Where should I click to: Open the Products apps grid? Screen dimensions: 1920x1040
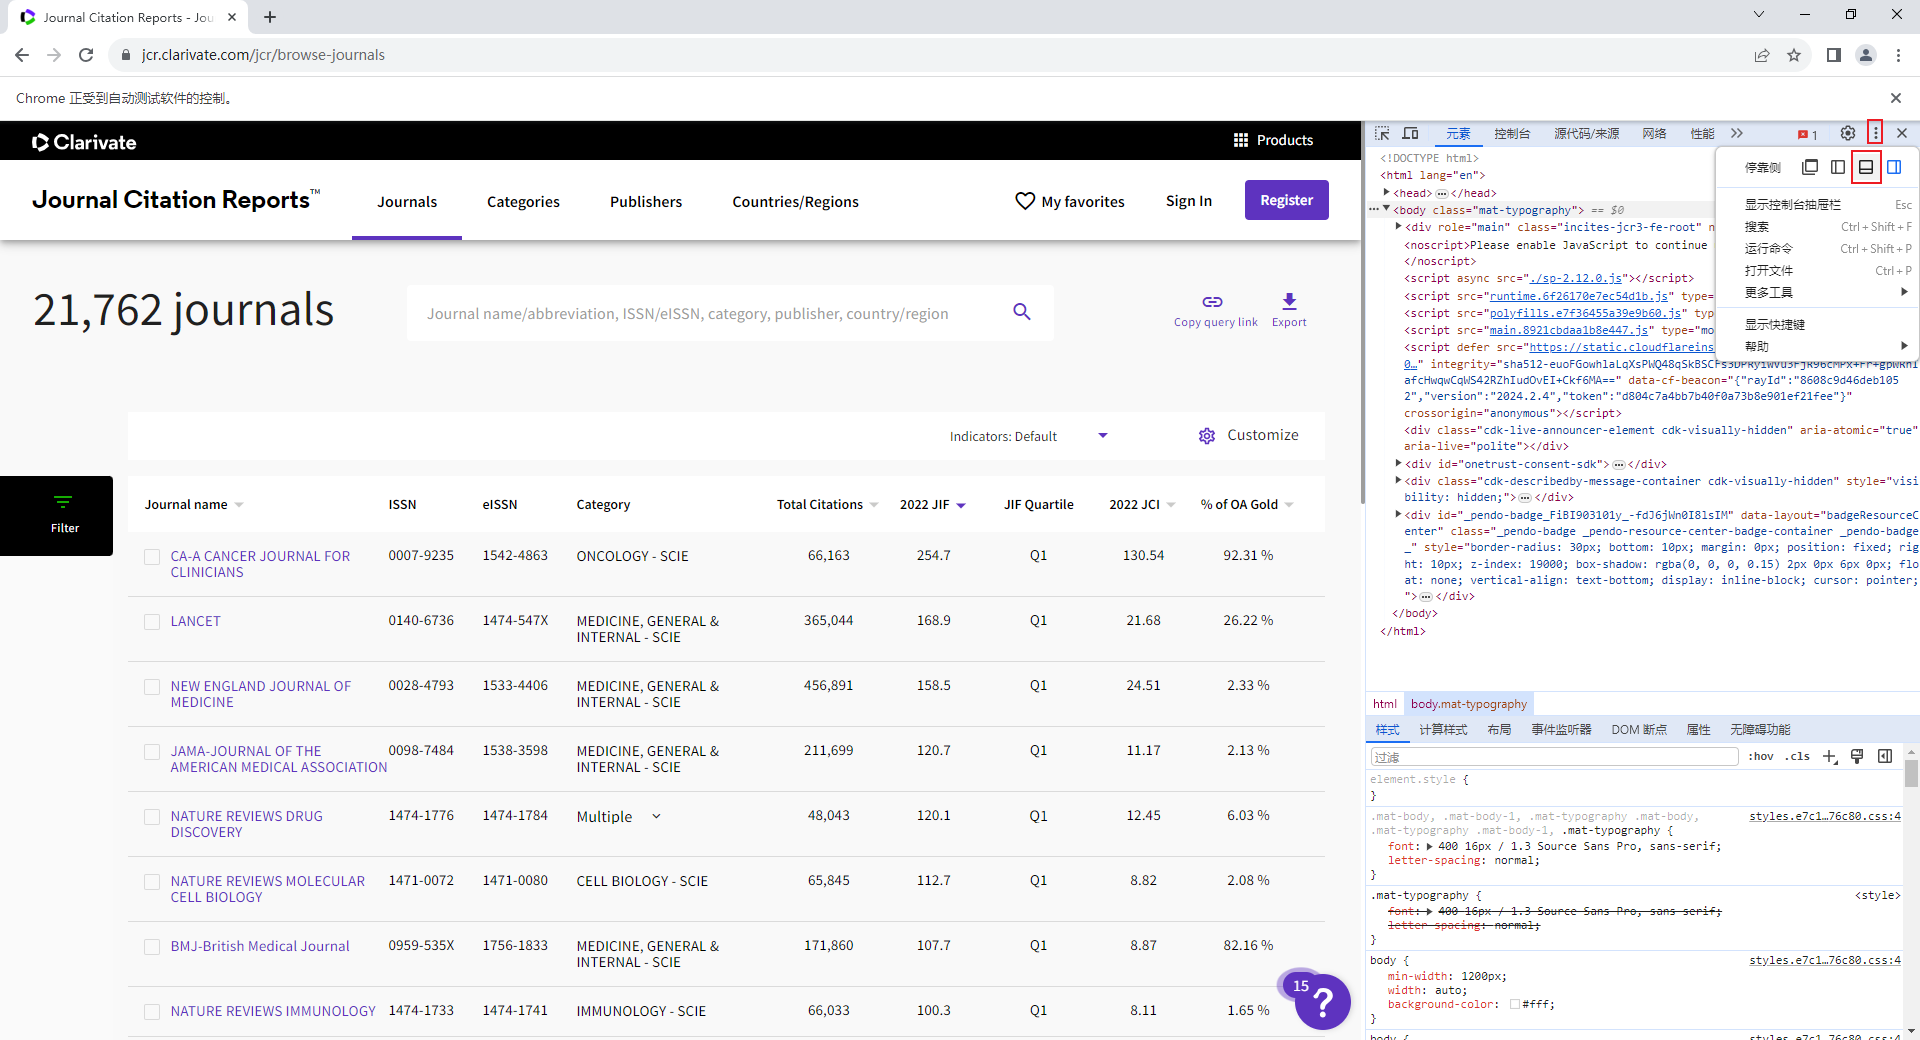click(x=1241, y=140)
